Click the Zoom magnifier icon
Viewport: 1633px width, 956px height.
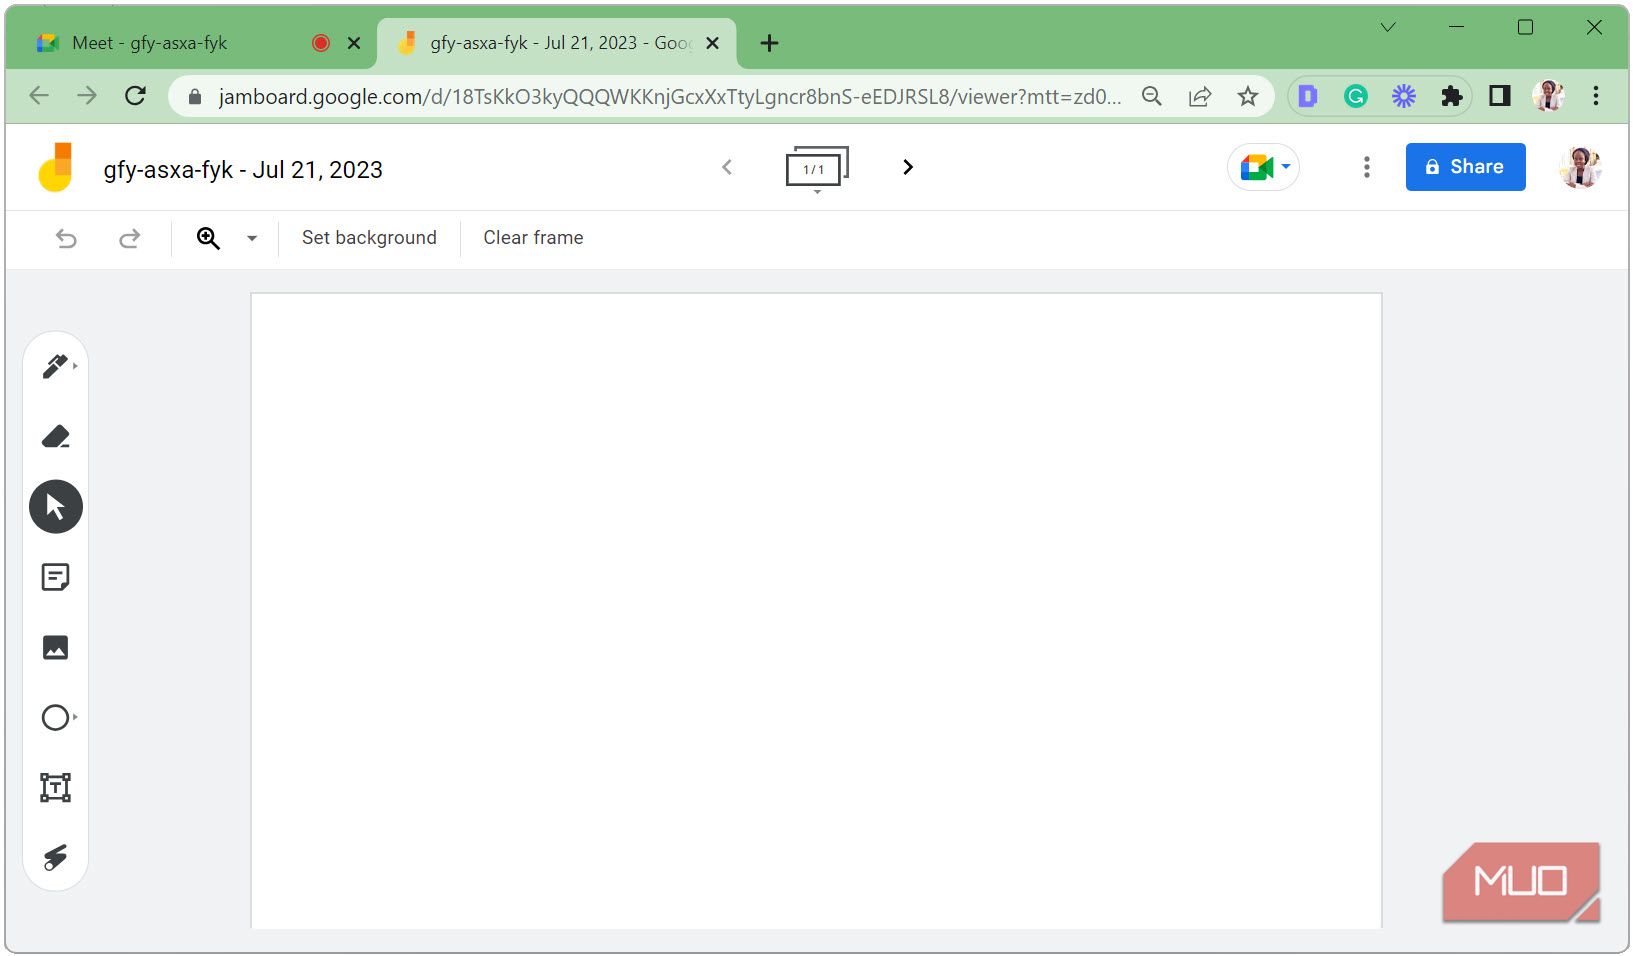(x=208, y=238)
